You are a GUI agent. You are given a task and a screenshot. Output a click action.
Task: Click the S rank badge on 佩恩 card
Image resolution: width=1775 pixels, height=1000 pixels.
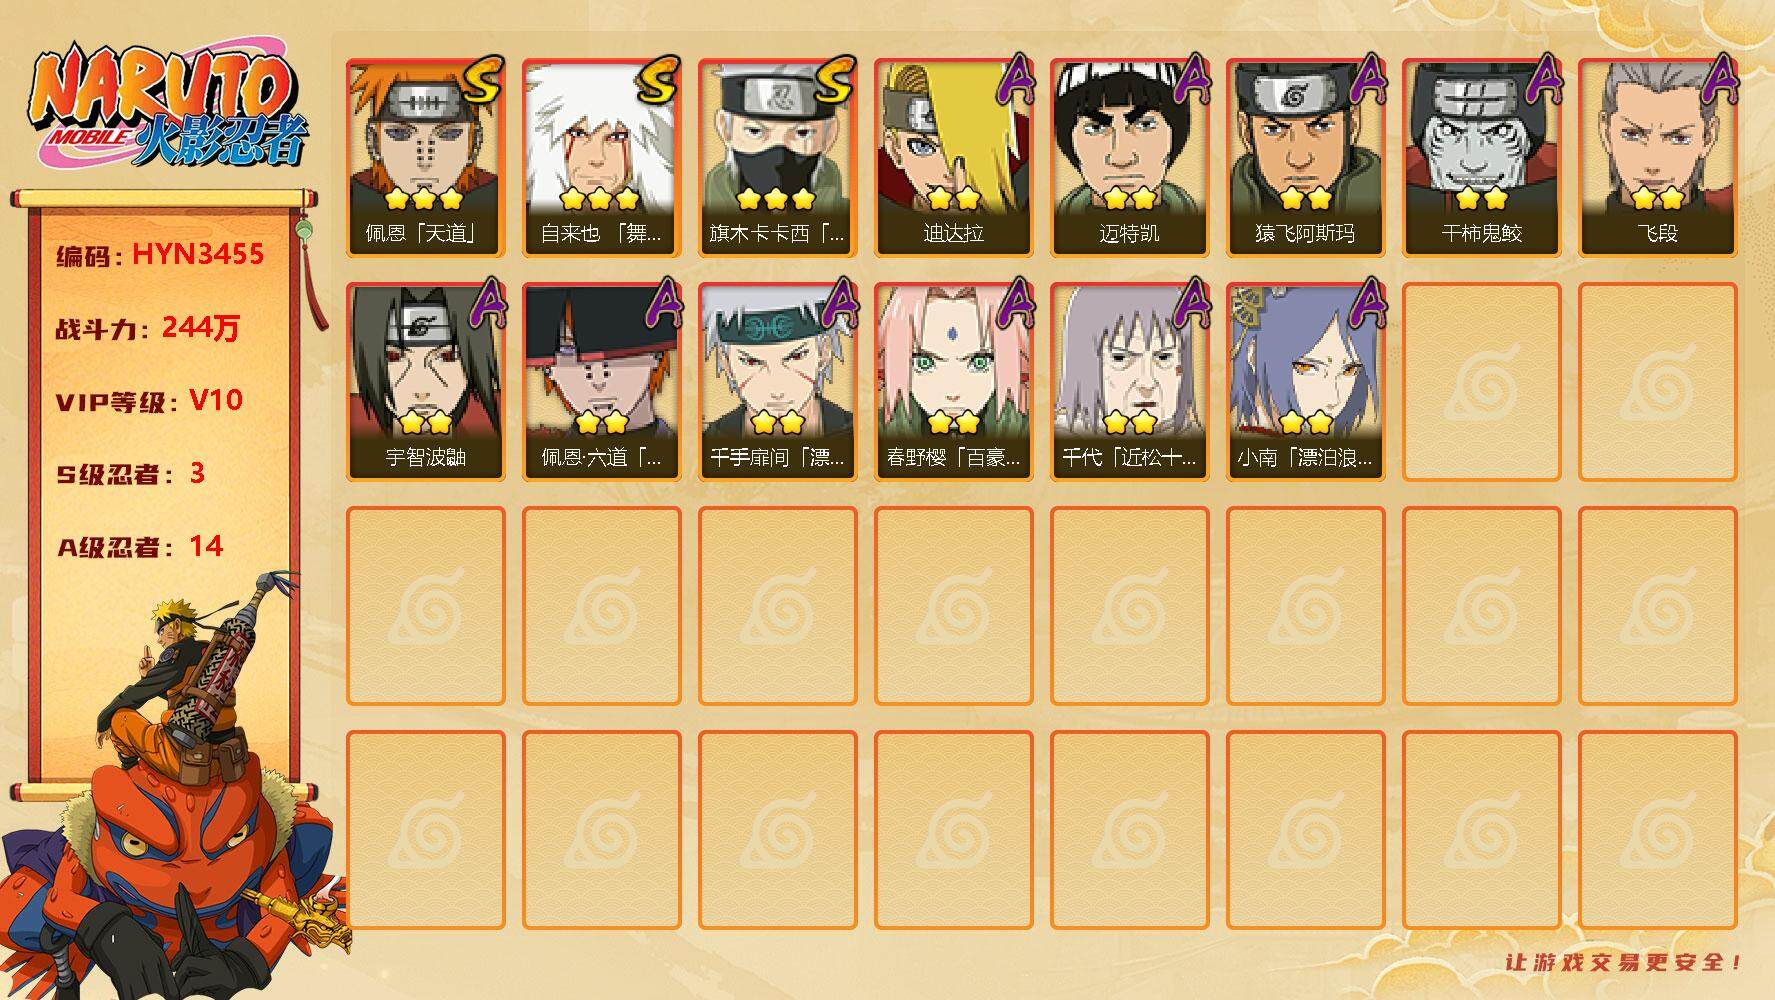pyautogui.click(x=480, y=80)
